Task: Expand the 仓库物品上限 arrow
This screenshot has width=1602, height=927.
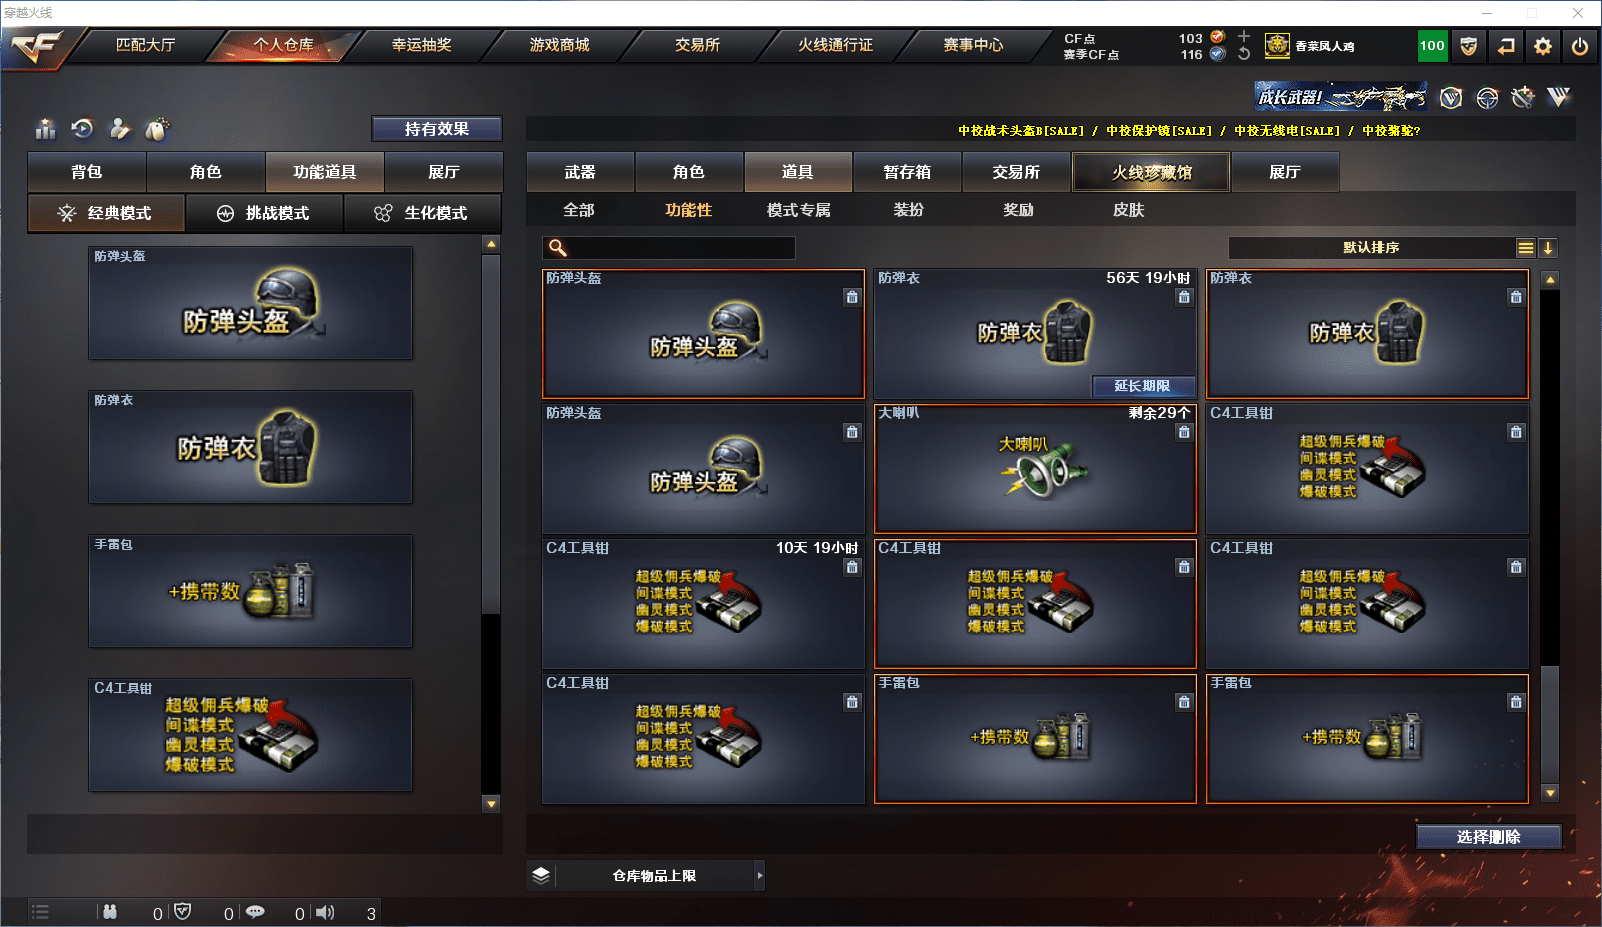Action: (760, 875)
